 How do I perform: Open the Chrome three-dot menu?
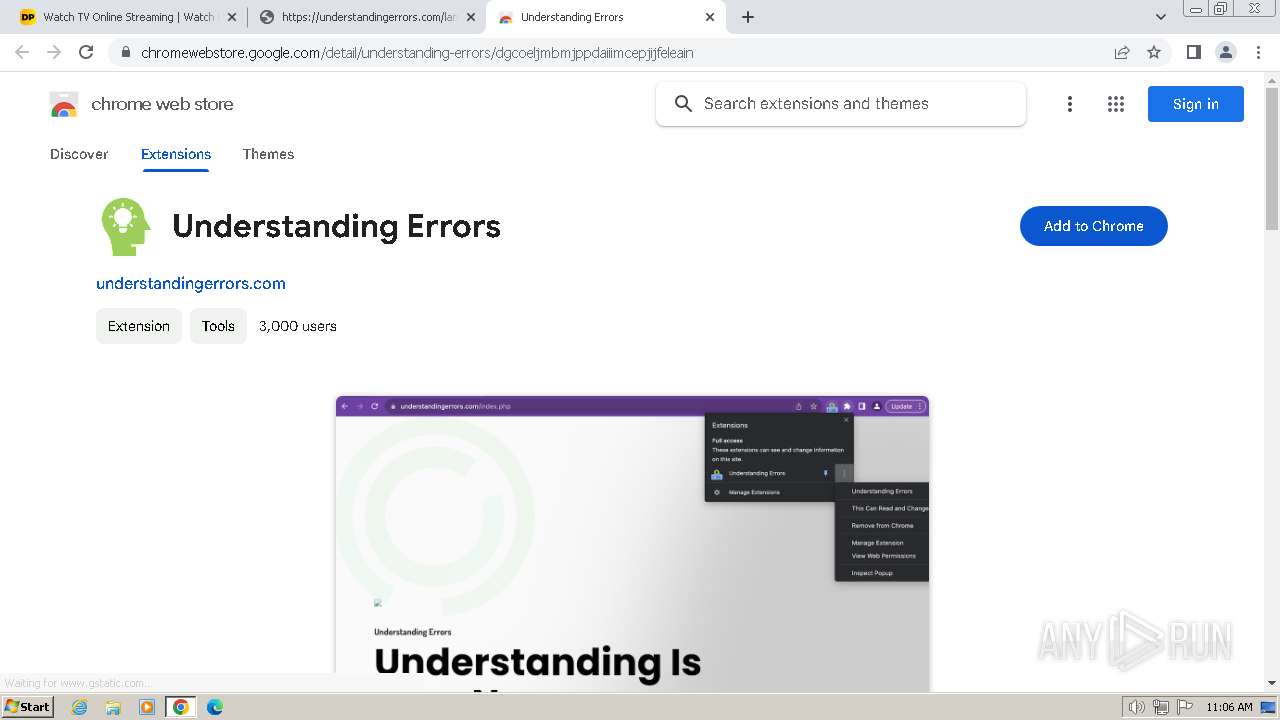tap(1258, 52)
